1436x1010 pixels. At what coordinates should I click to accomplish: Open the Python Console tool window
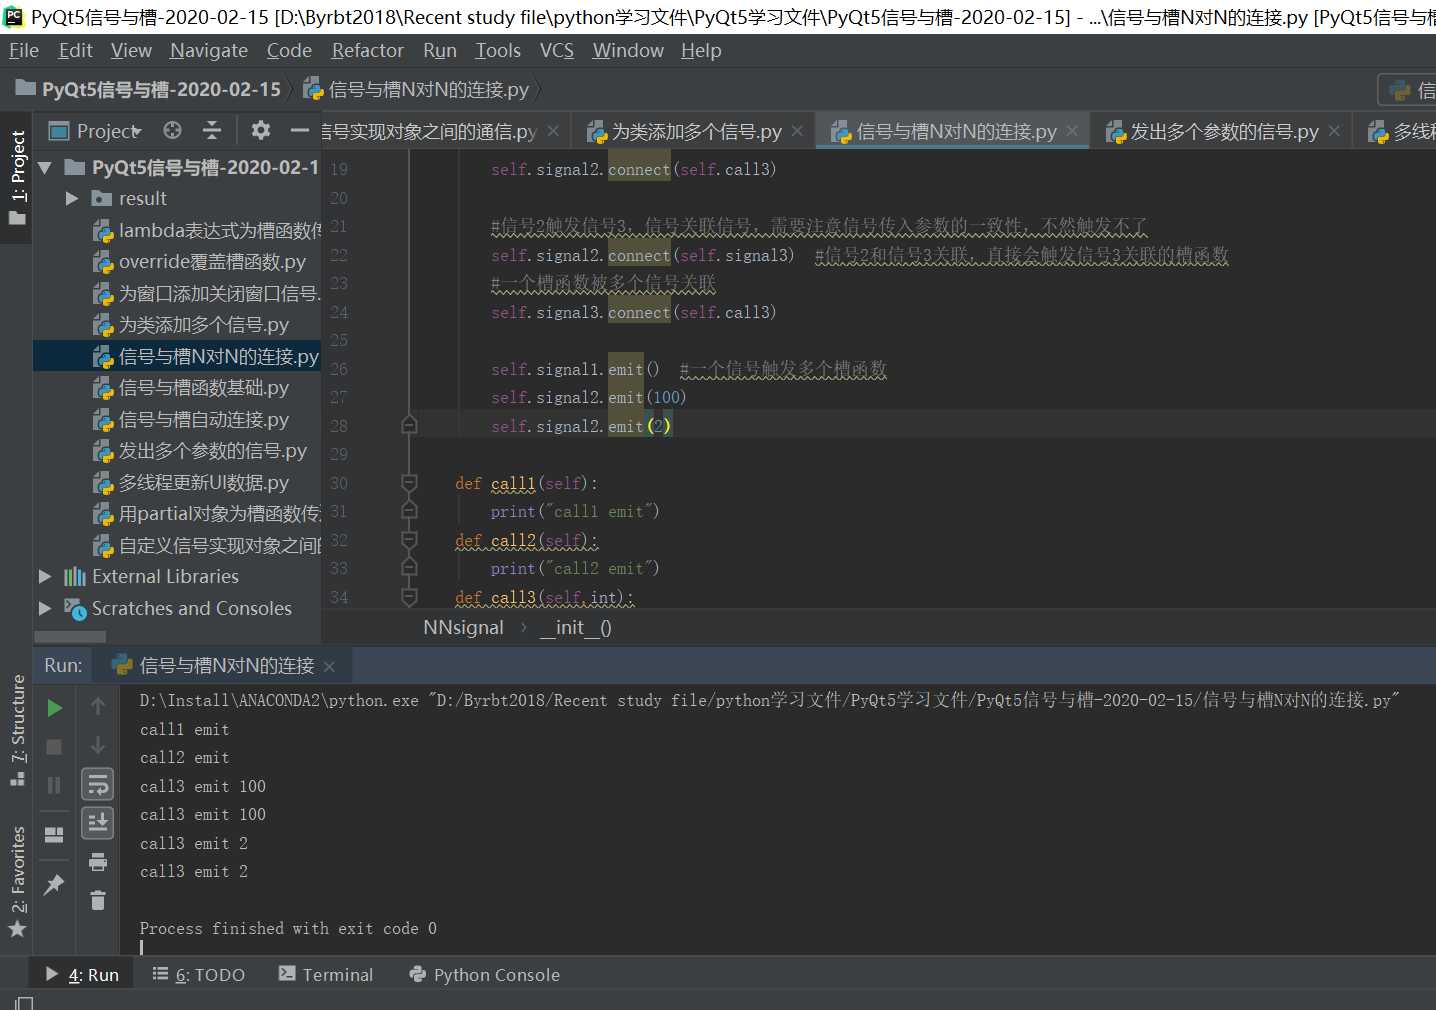coord(484,975)
